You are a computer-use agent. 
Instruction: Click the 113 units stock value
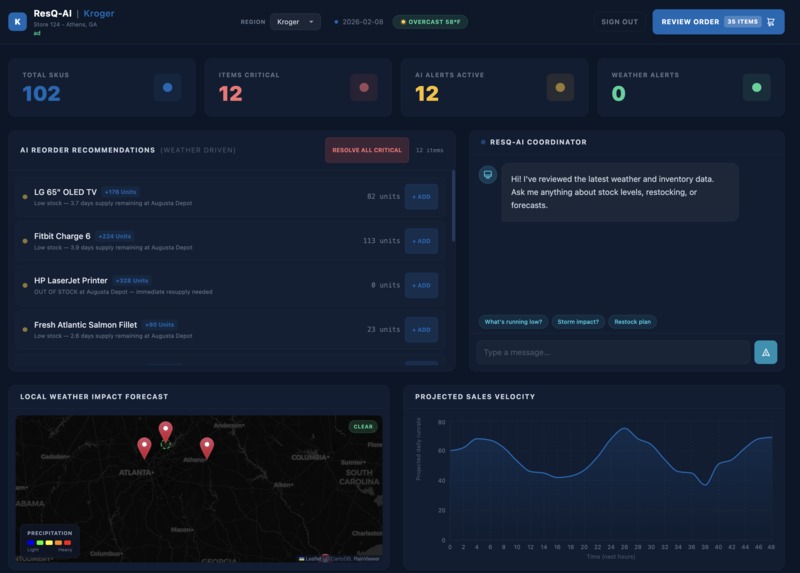(382, 241)
